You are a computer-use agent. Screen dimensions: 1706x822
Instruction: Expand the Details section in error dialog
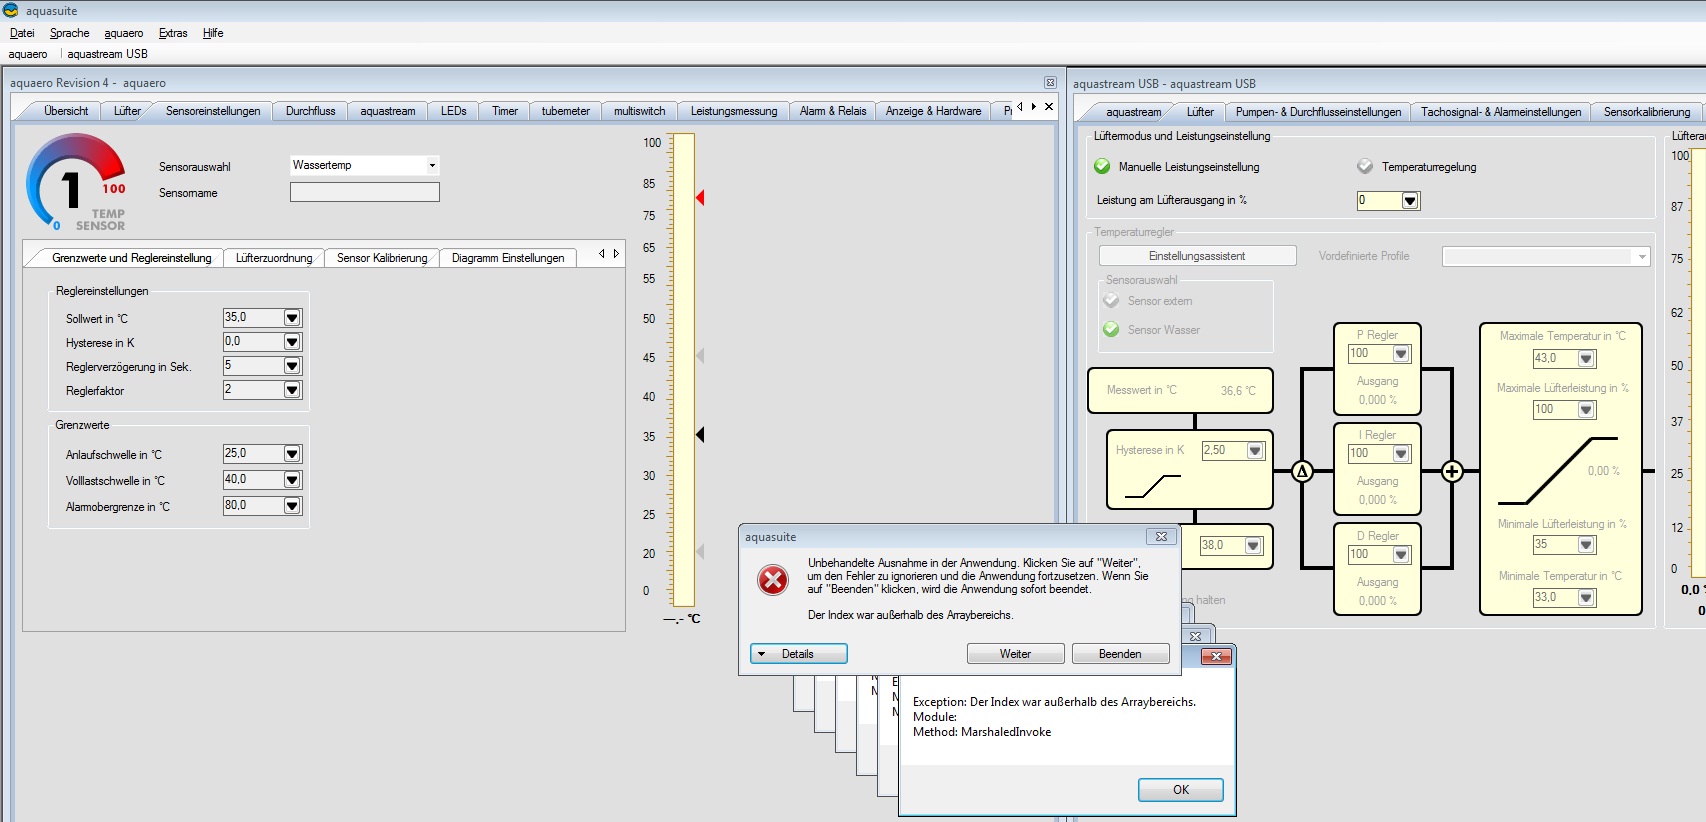coord(798,654)
